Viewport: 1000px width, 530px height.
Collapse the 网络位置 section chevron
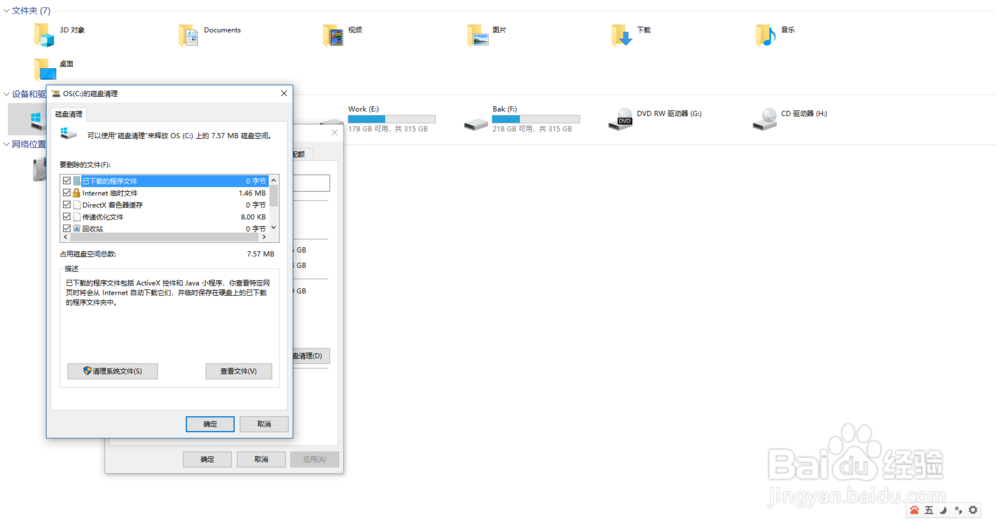[x=6, y=145]
